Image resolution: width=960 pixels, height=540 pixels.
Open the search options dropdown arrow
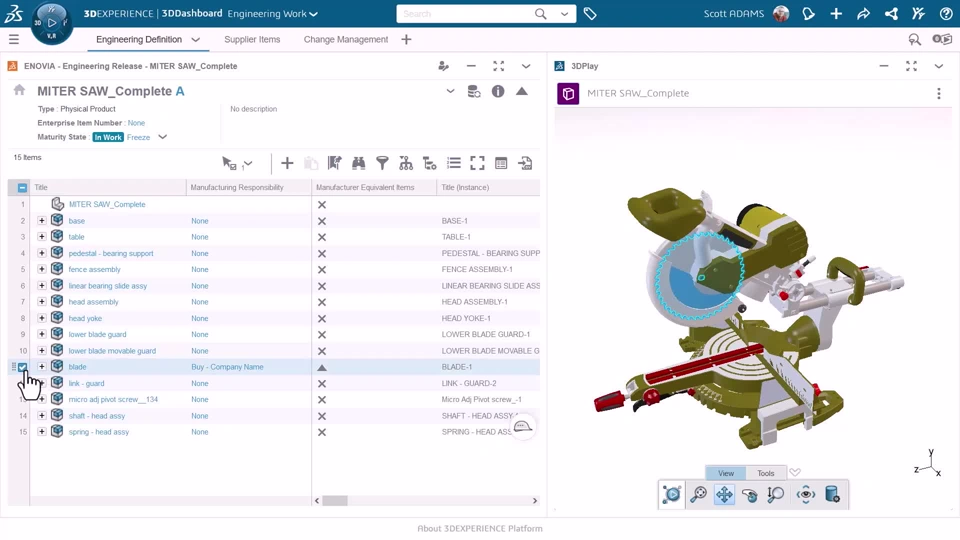[x=564, y=13]
